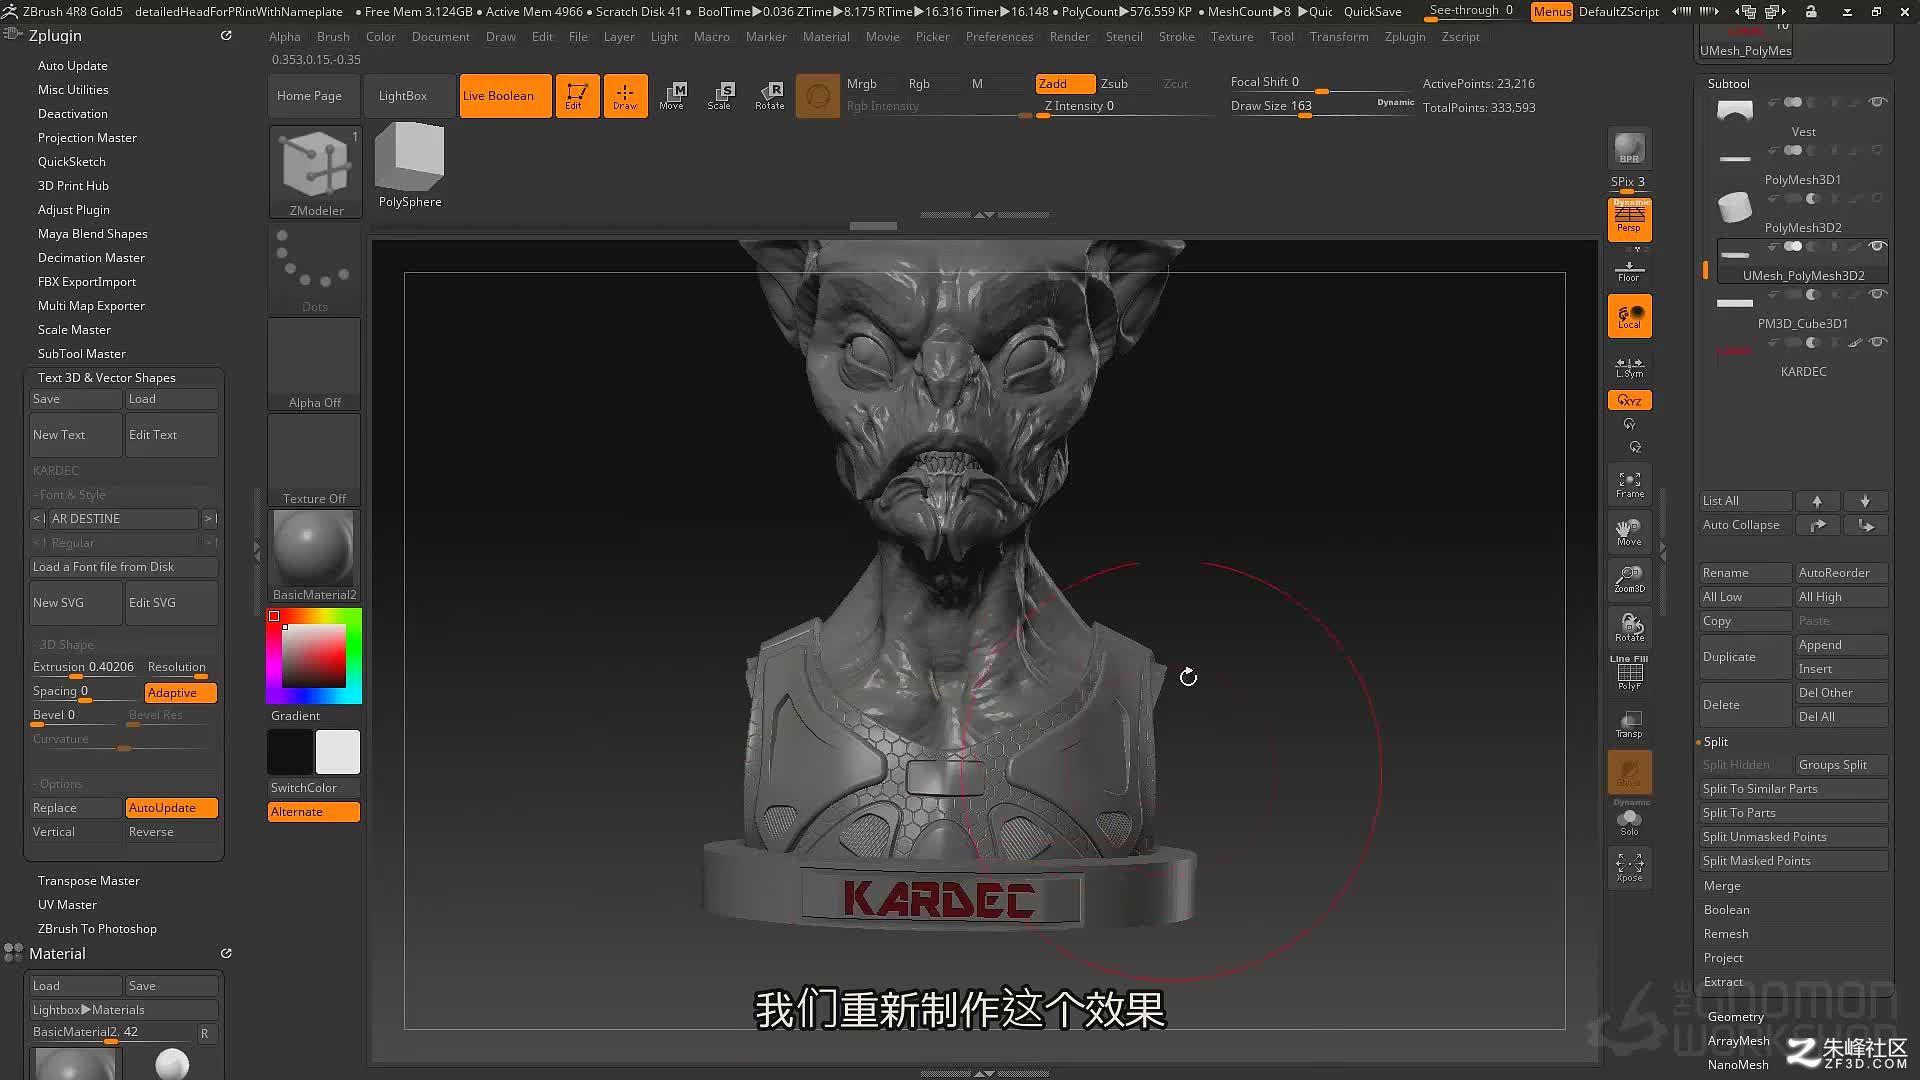Viewport: 1920px width, 1080px height.
Task: Select the white secondary color swatch
Action: click(x=338, y=752)
